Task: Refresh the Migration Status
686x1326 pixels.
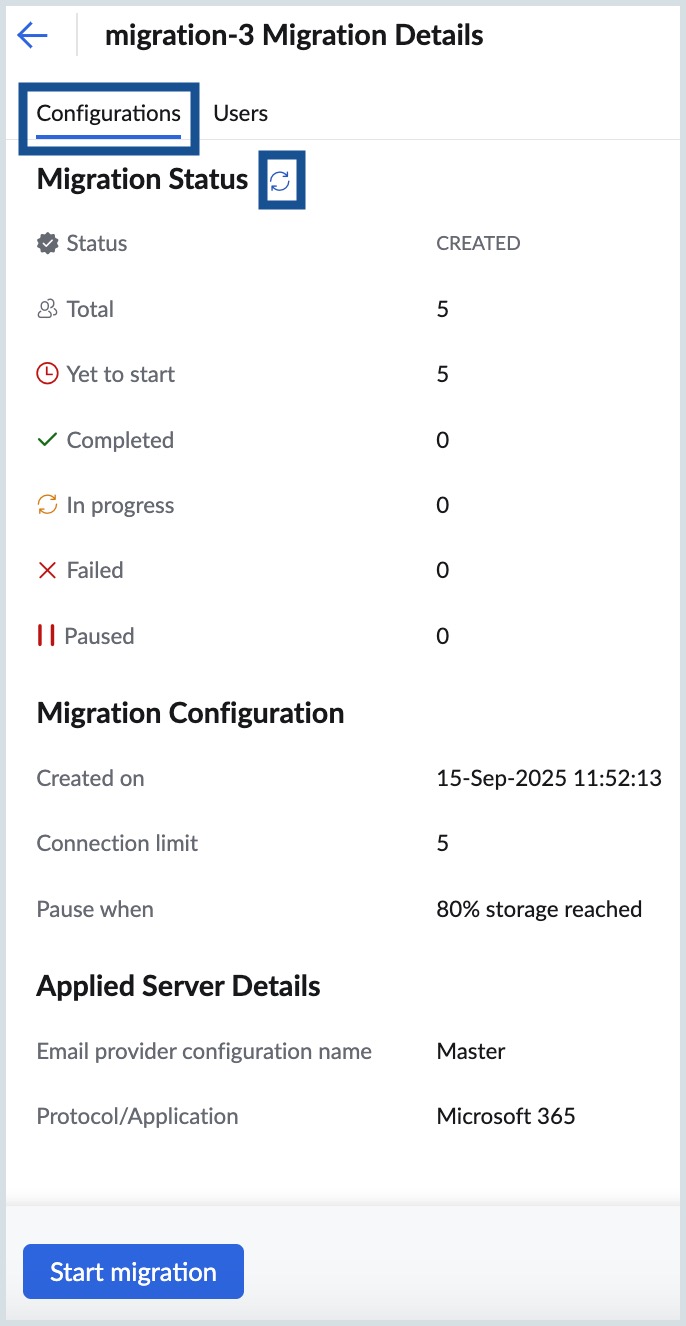Action: 281,180
